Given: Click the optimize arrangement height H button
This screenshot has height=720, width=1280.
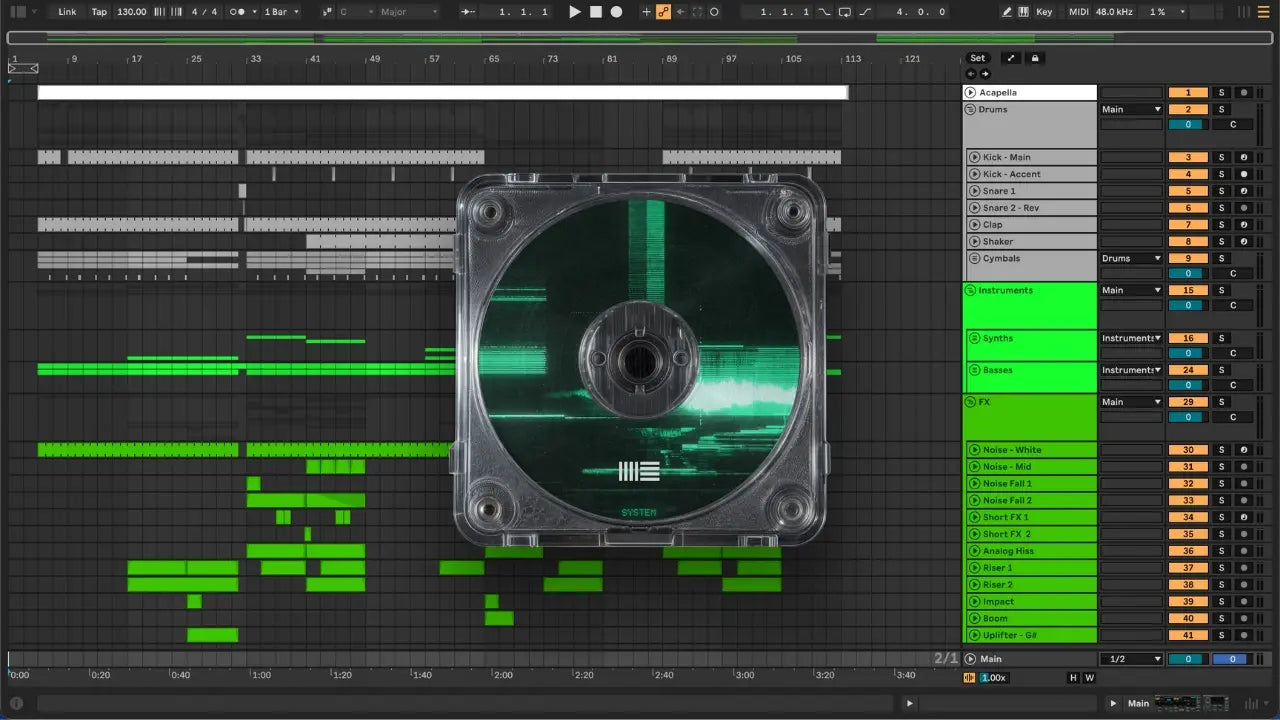Looking at the screenshot, I should click(1073, 678).
